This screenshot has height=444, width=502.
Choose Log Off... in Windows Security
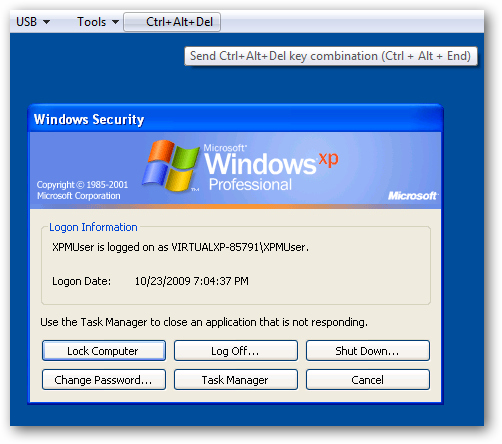point(235,351)
